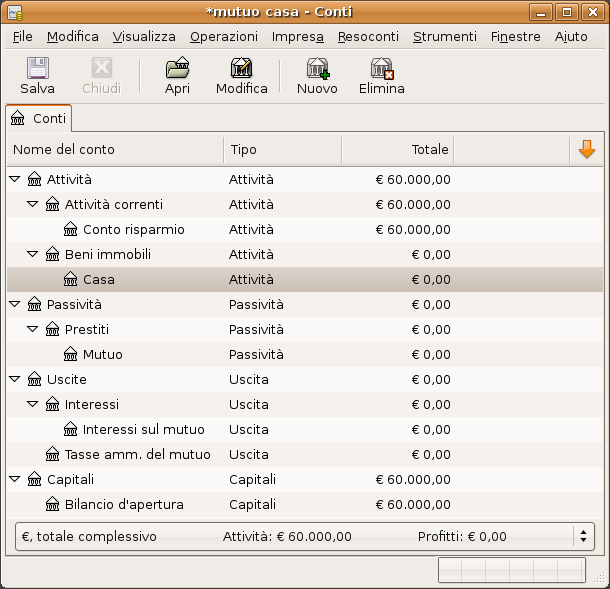610x589 pixels.
Task: Open the Operazioni menu
Action: pyautogui.click(x=223, y=36)
